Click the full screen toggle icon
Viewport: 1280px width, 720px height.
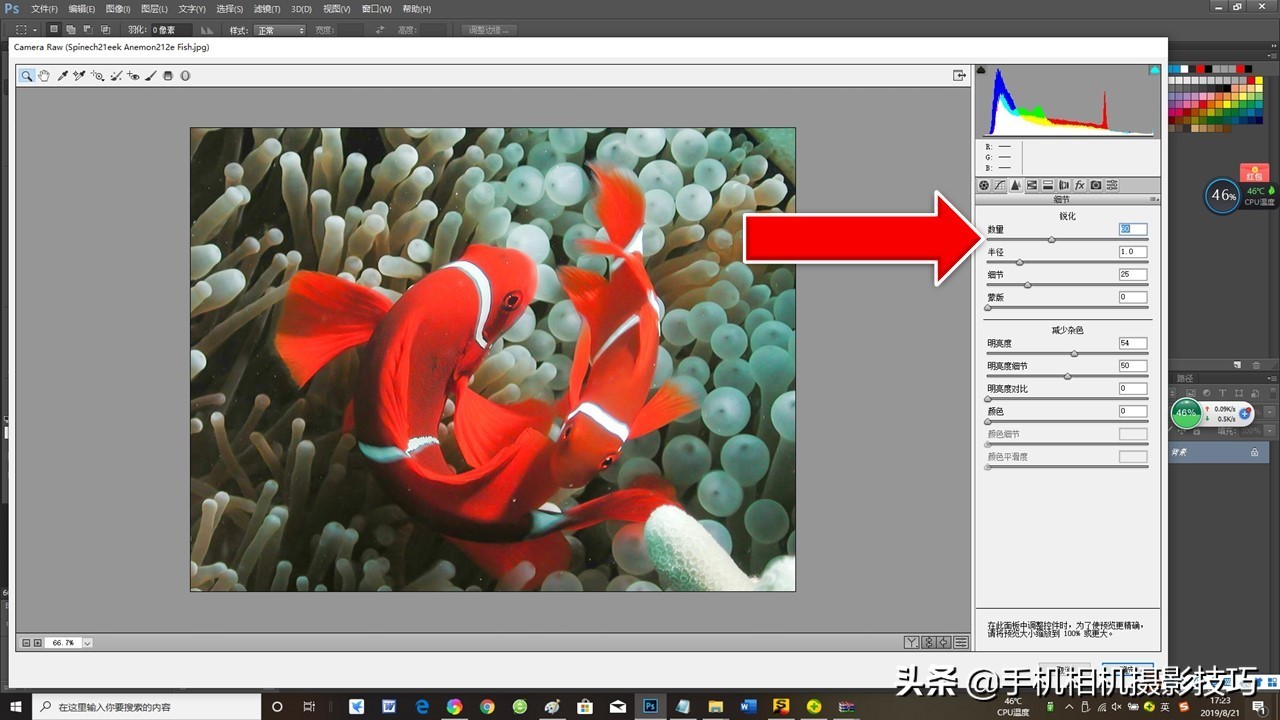(x=959, y=75)
